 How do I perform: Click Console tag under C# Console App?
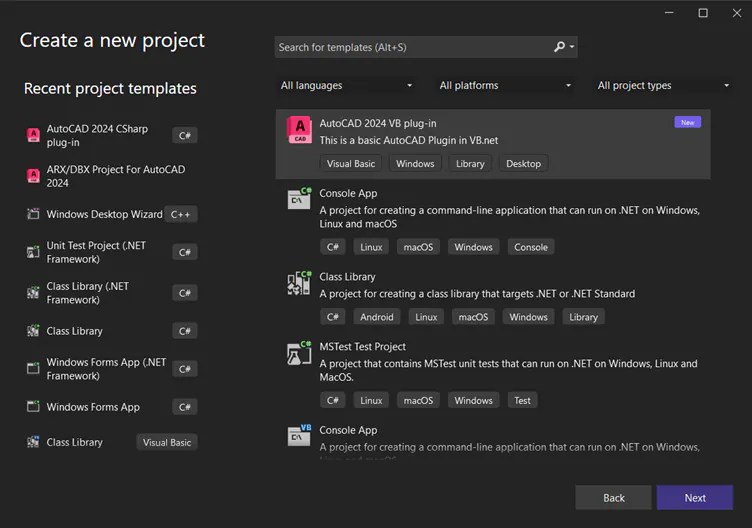[531, 247]
